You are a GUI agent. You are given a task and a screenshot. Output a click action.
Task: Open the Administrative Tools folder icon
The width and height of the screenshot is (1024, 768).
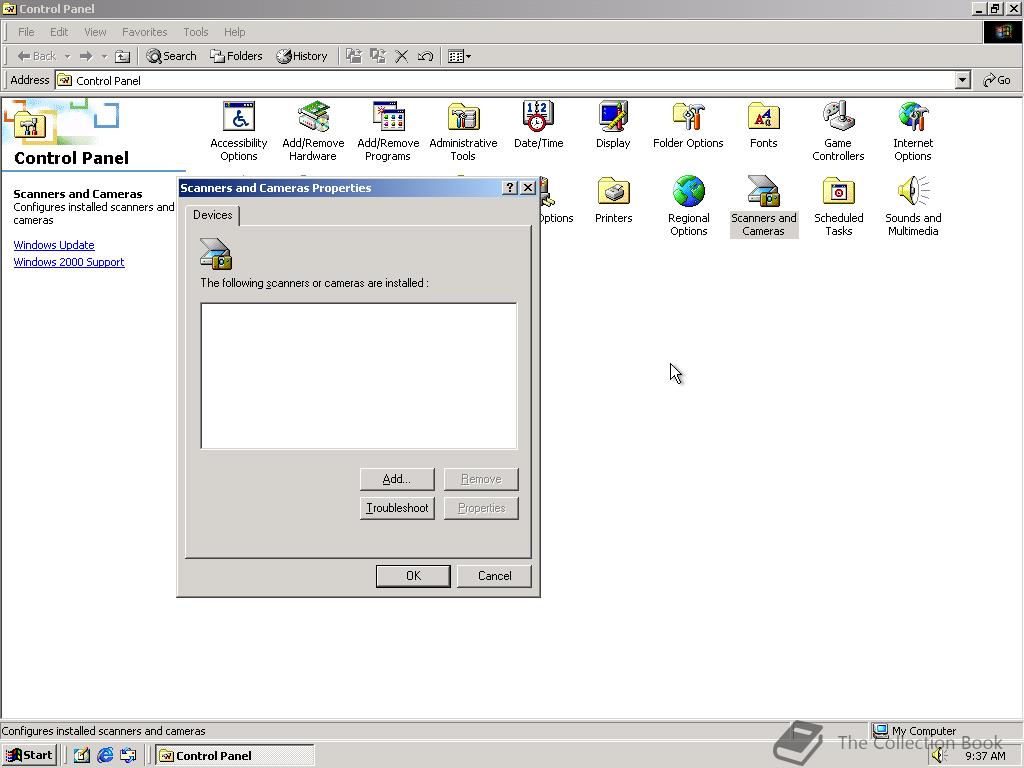pyautogui.click(x=463, y=131)
